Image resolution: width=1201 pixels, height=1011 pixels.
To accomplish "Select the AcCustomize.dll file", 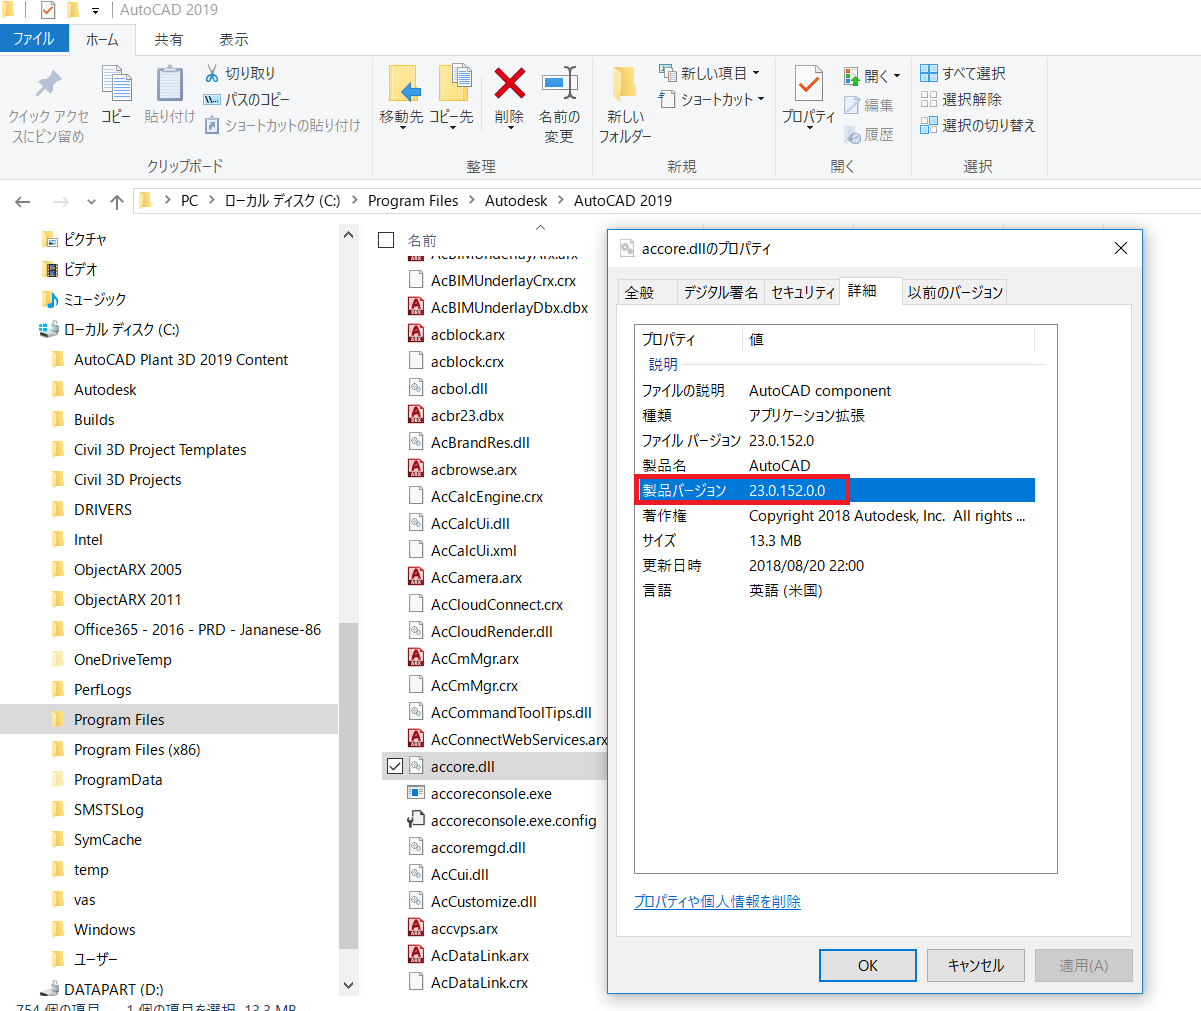I will click(x=483, y=901).
